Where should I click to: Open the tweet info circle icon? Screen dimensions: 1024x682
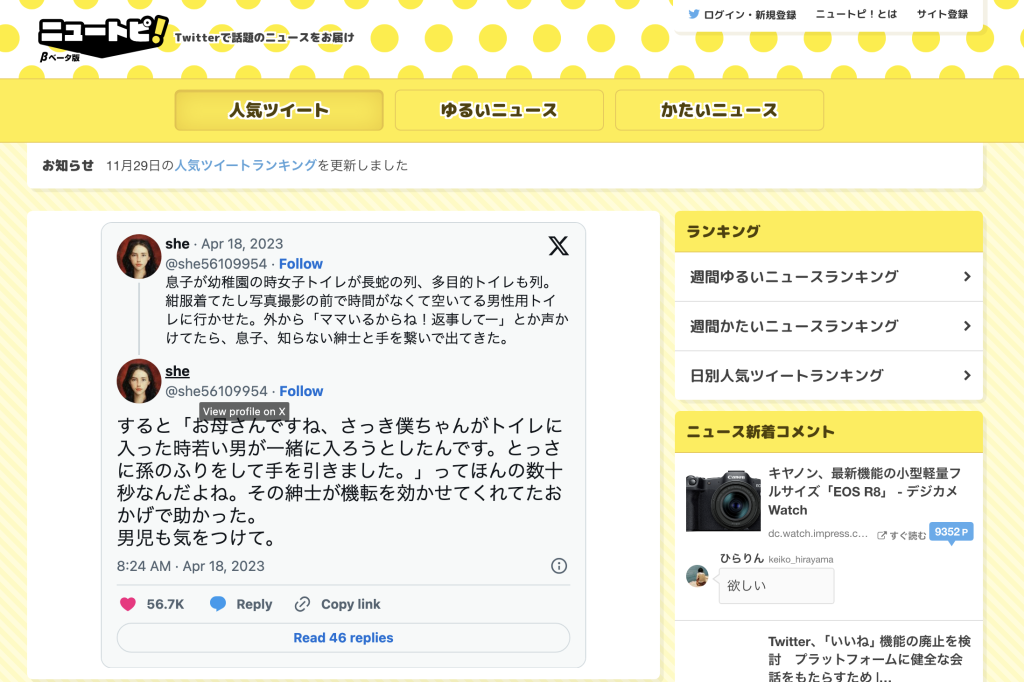click(559, 566)
